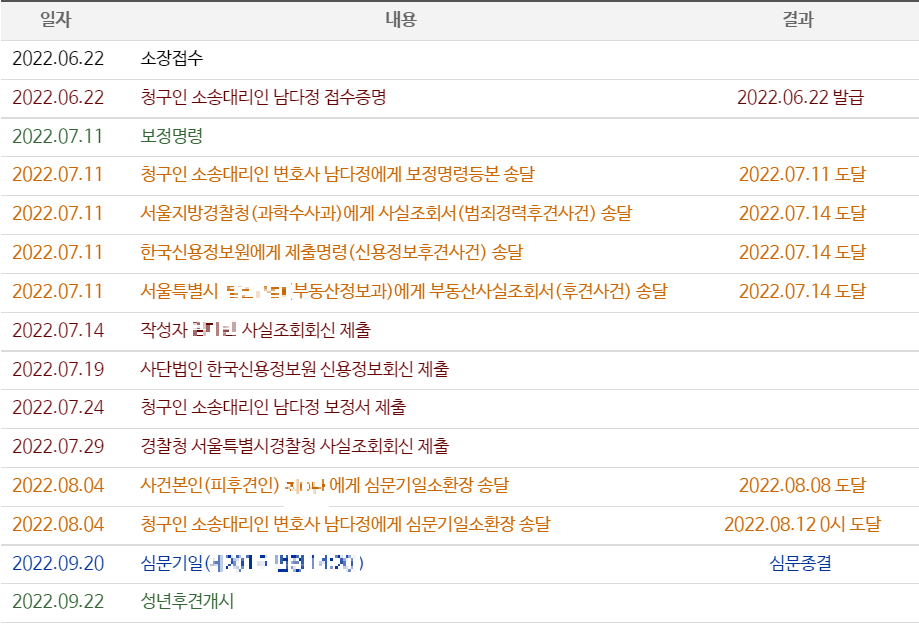Viewport: 919px width, 626px height.
Task: Select the 보정명령 row text
Action: (172, 136)
